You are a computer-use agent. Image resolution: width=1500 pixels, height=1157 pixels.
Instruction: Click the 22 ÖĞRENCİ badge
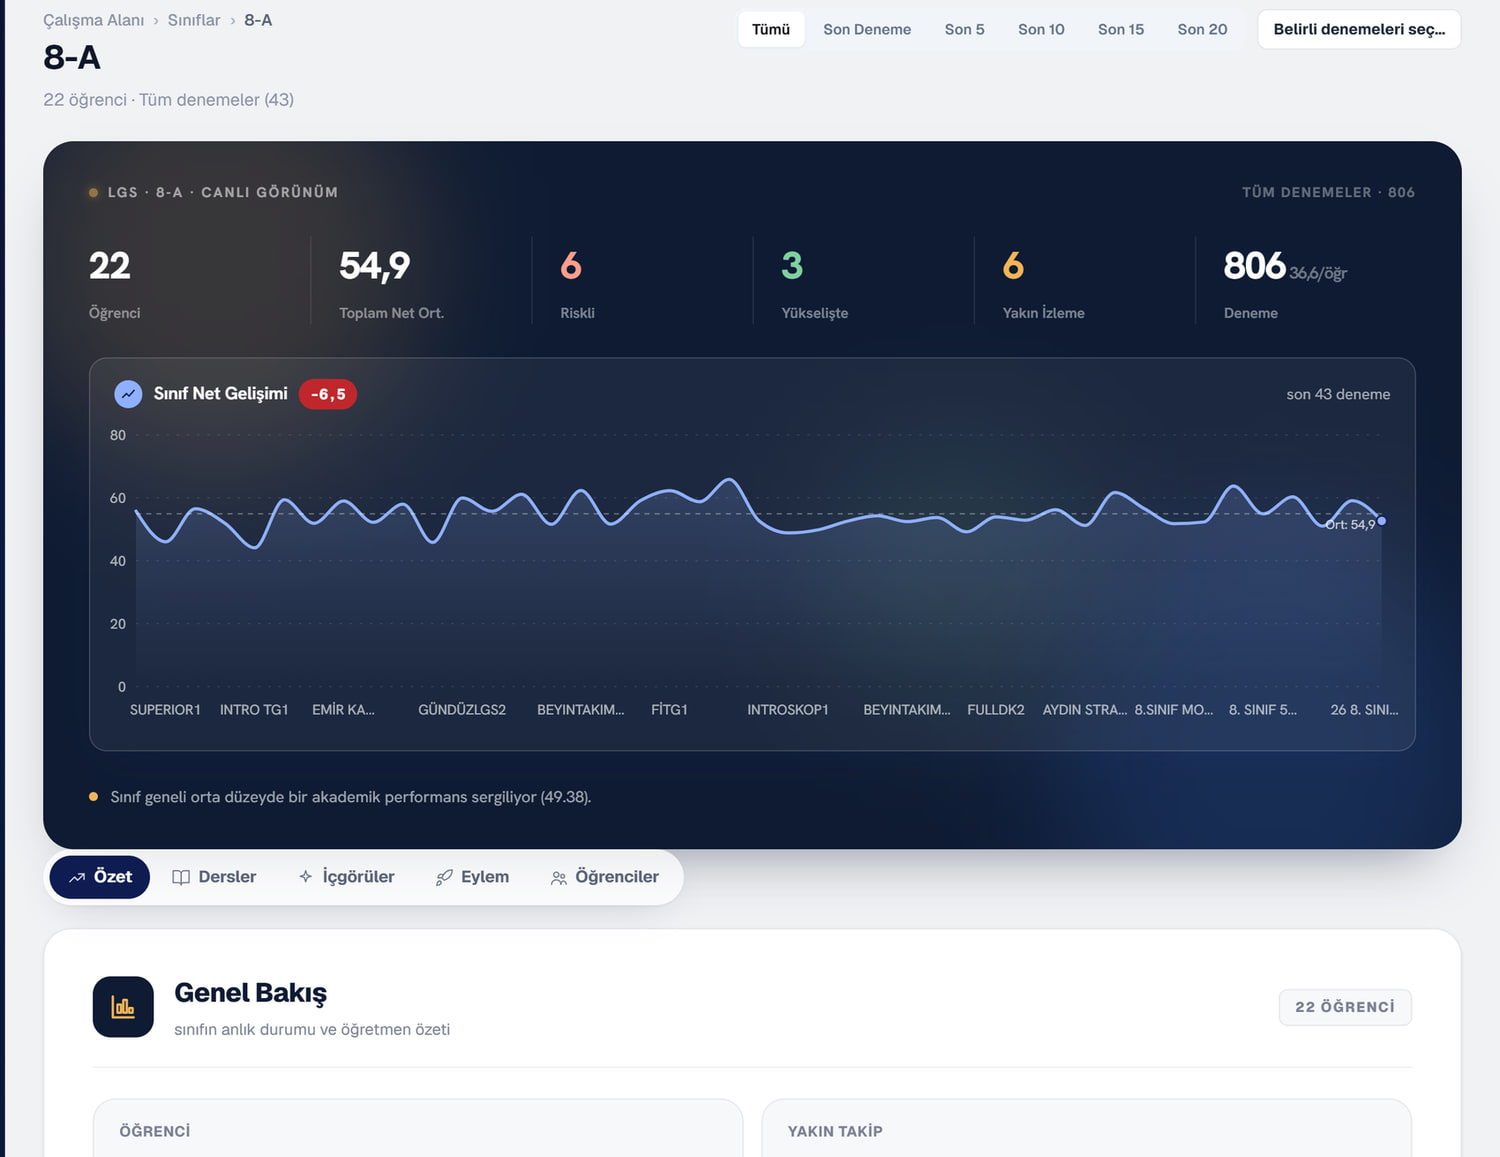1345,1007
